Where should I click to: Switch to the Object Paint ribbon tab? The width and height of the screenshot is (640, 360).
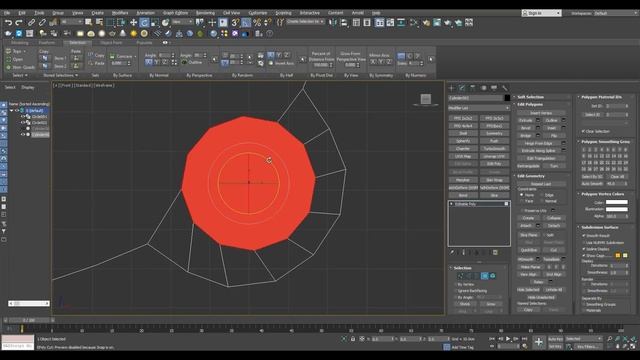111,42
